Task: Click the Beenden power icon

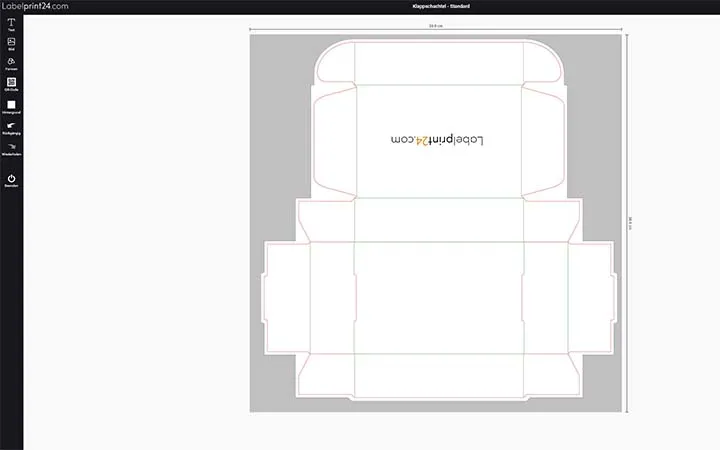Action: coord(11,179)
